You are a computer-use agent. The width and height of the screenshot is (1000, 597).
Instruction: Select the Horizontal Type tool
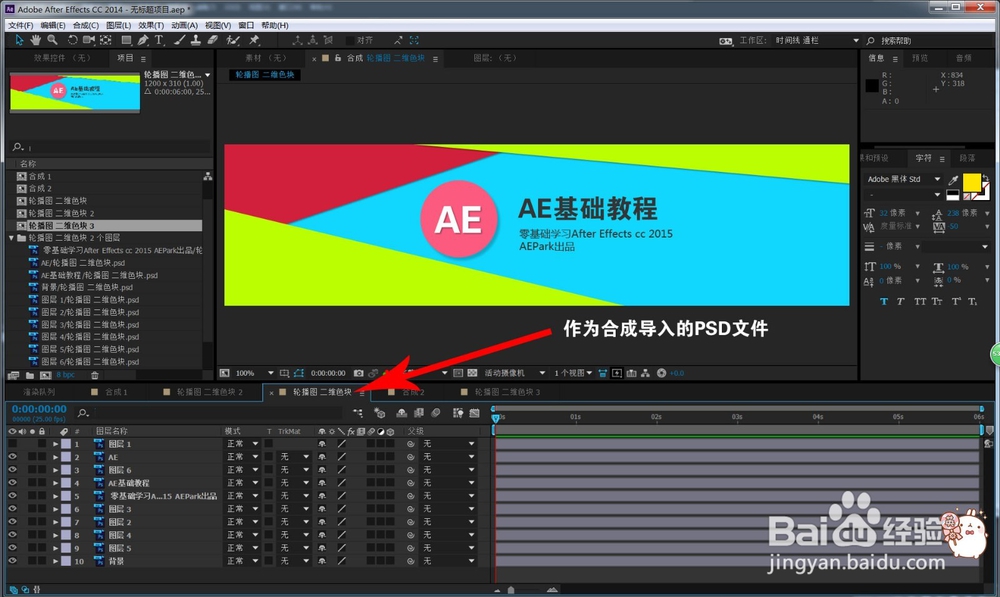click(159, 40)
